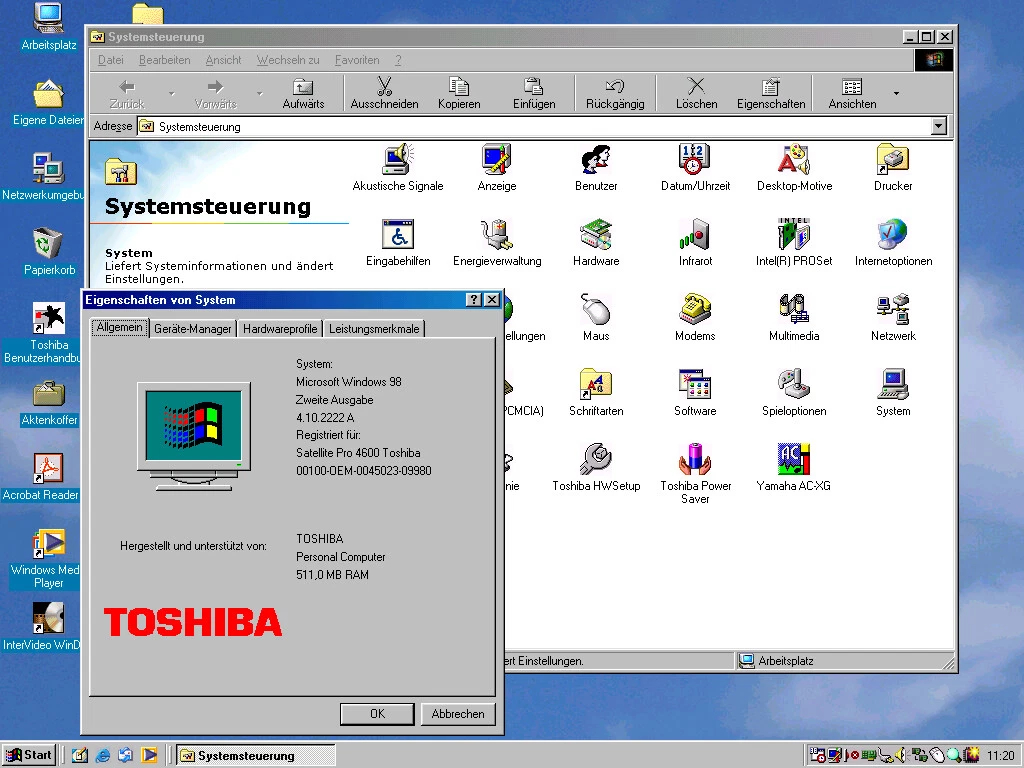Open the Bearbeiten menu
Screen dimensions: 1024x768
[165, 60]
